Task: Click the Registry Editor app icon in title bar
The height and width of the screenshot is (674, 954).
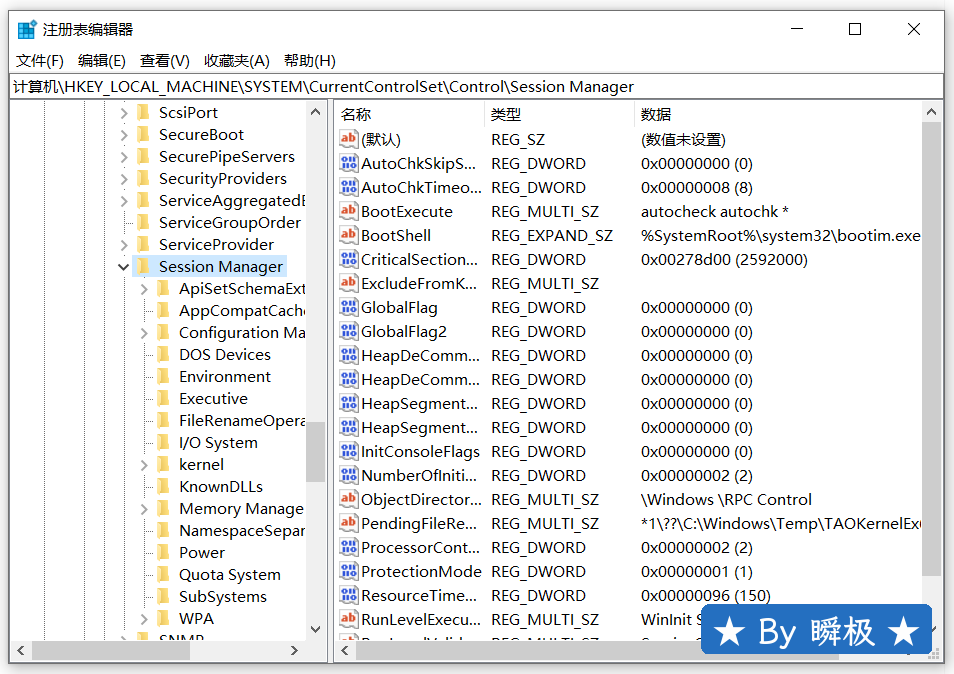Action: coord(27,29)
